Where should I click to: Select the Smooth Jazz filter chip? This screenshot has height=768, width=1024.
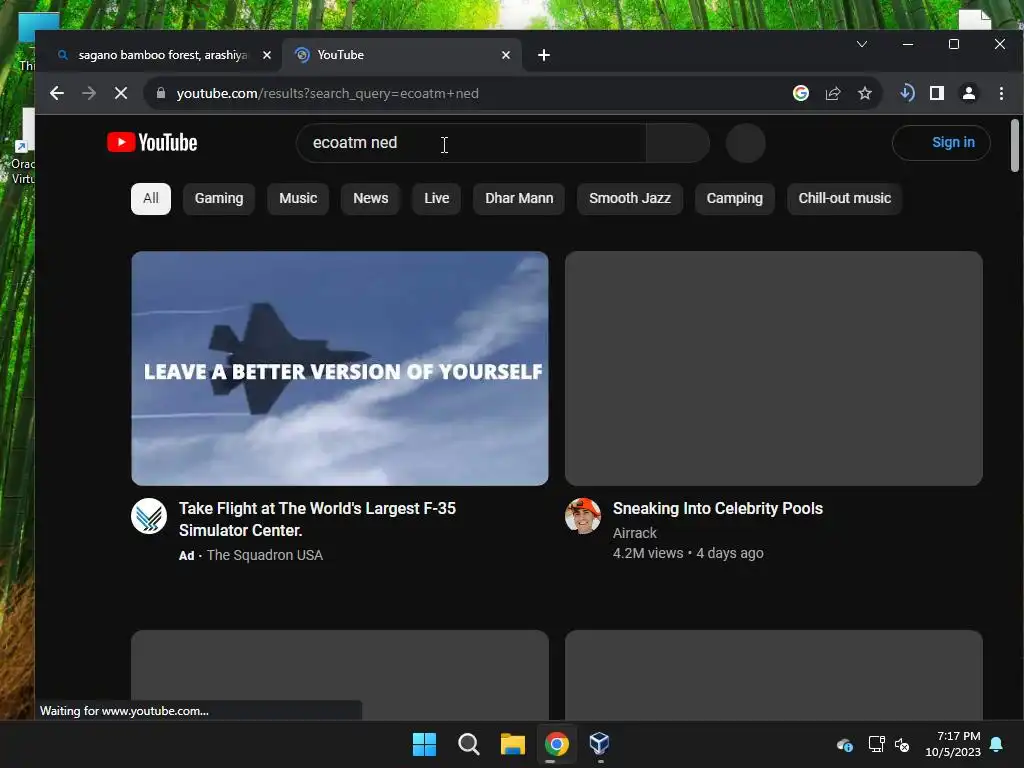tap(630, 199)
